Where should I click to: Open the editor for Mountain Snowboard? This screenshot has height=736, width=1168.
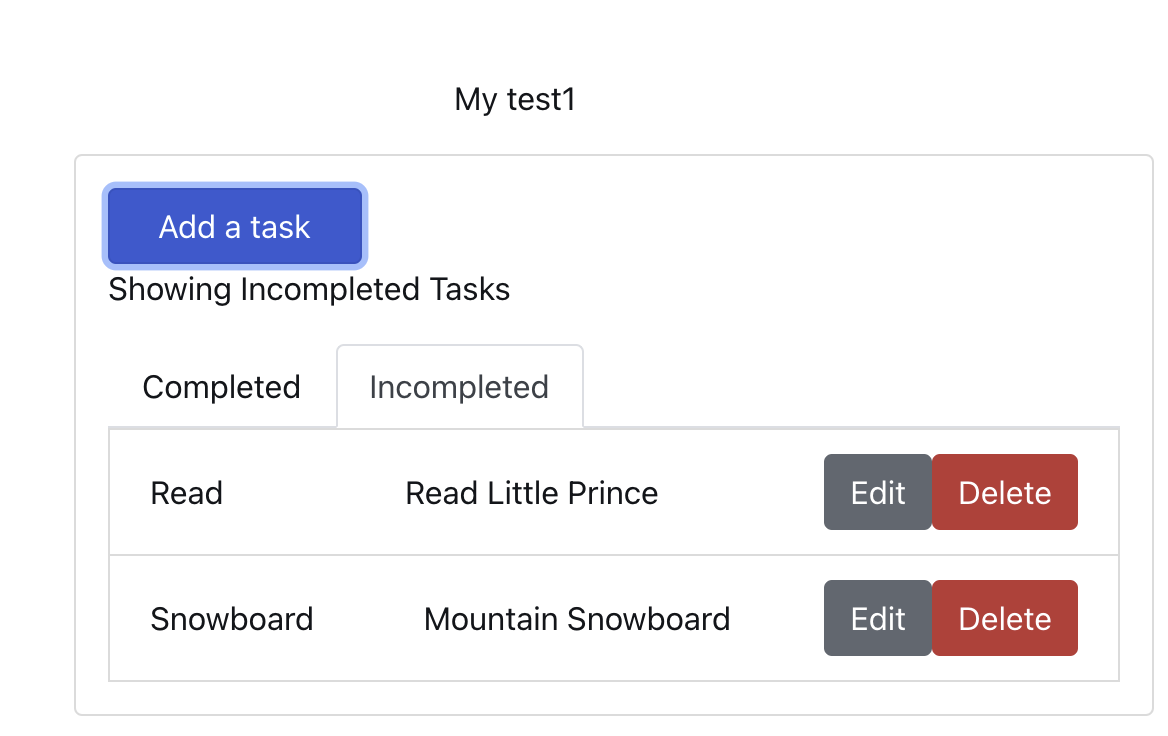877,619
